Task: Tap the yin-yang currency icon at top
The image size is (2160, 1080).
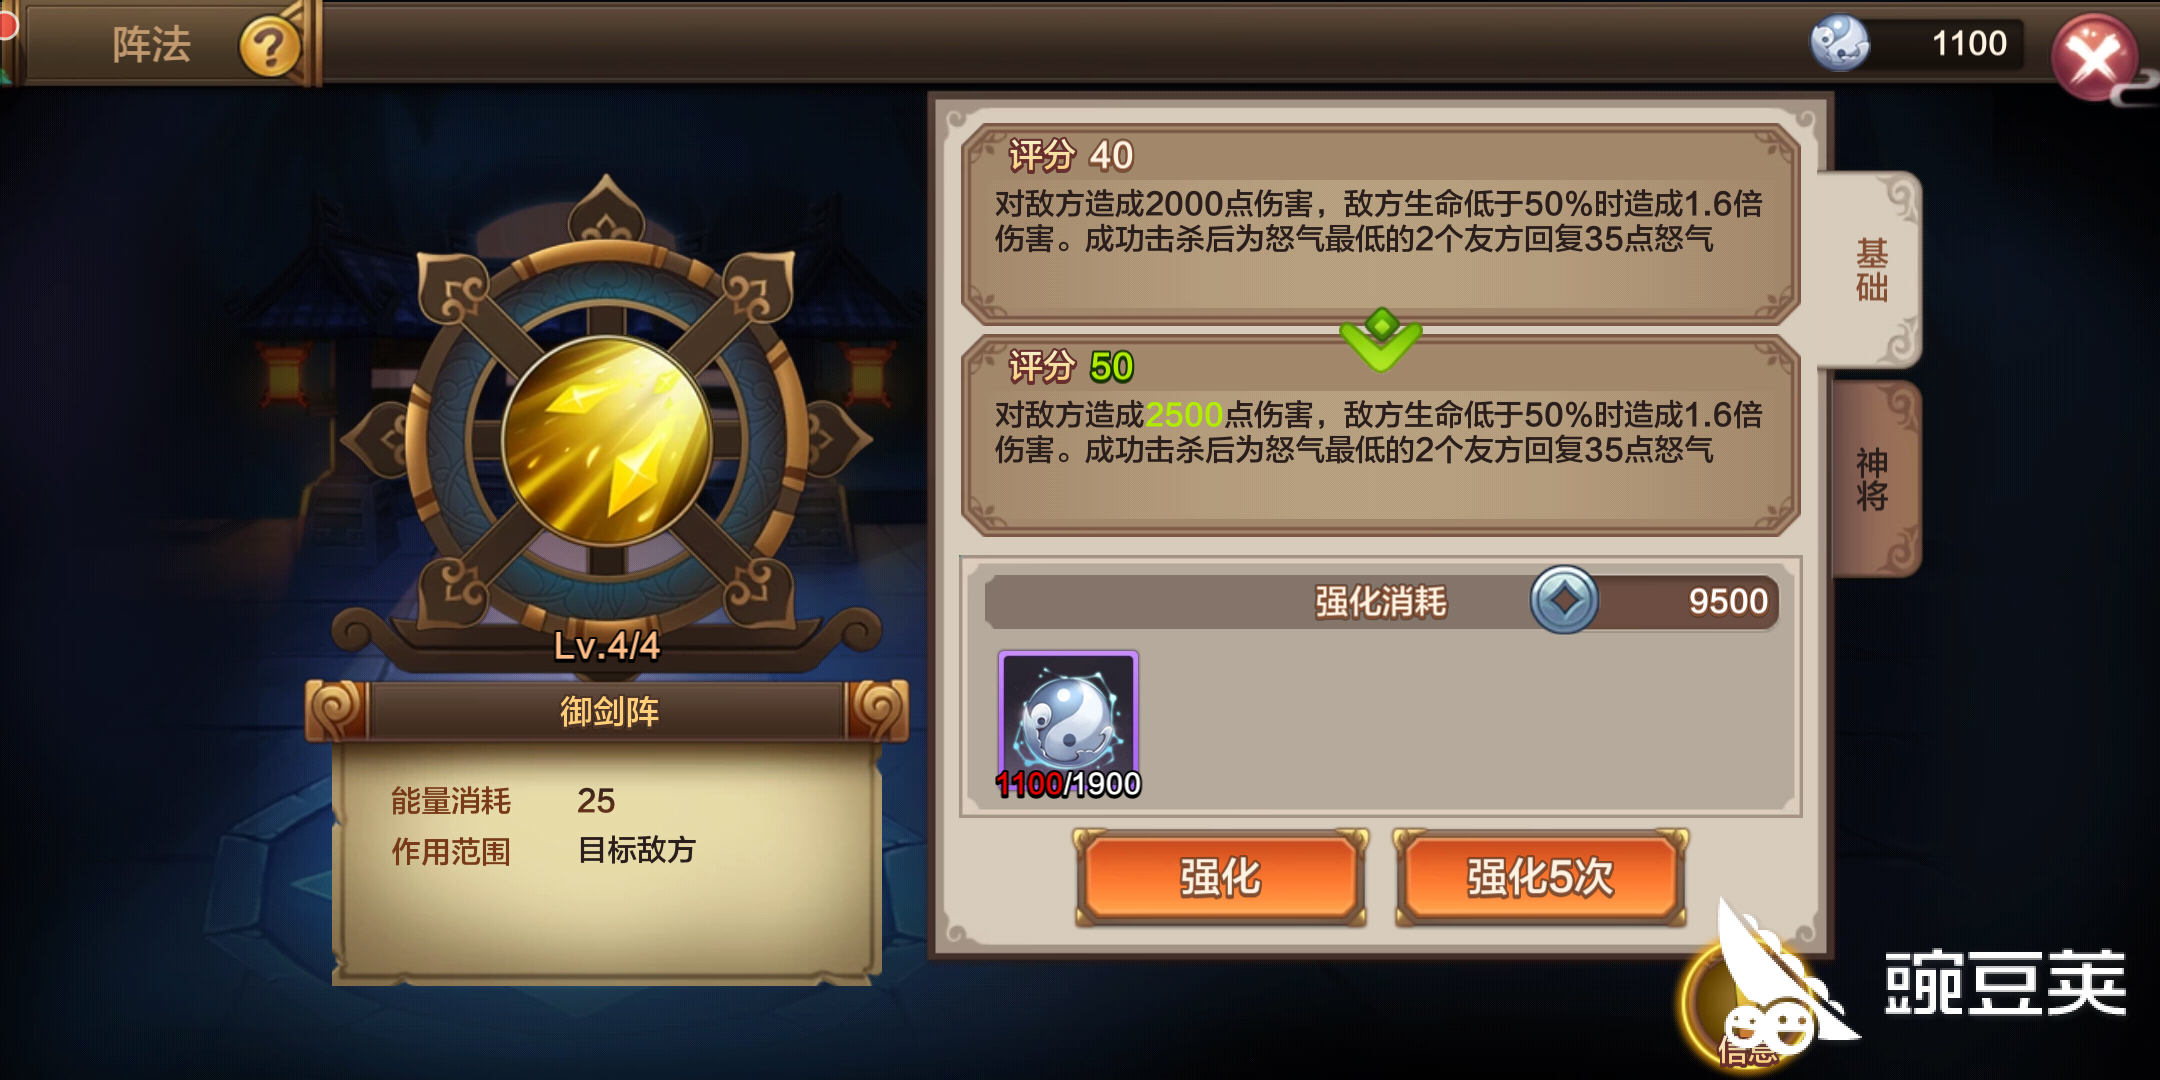Action: (1840, 43)
